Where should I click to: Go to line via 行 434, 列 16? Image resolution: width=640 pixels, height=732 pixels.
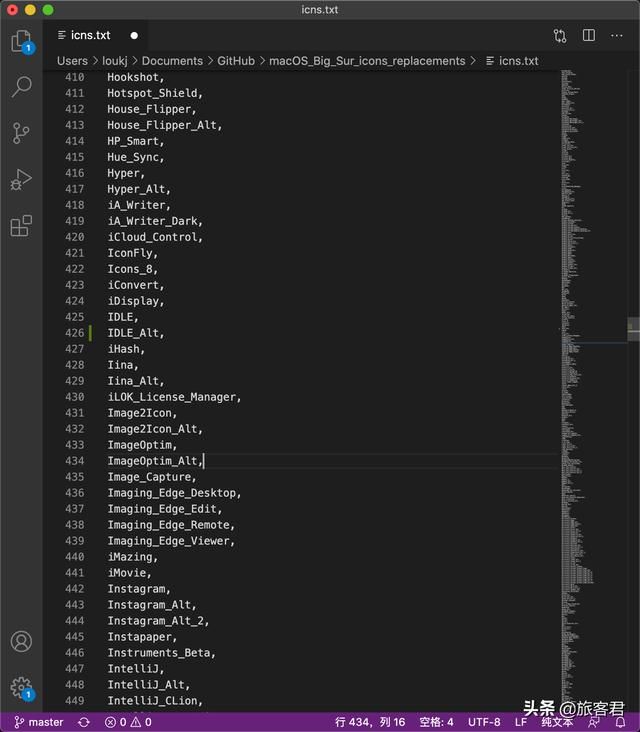(370, 722)
